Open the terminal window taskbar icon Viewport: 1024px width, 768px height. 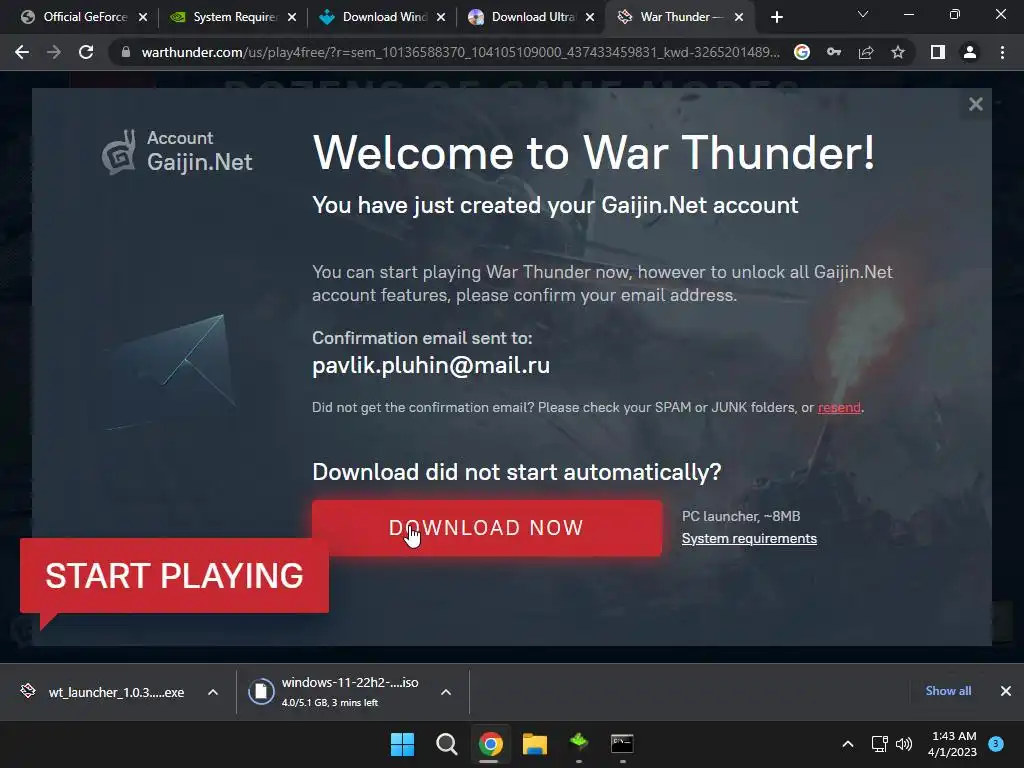click(622, 744)
